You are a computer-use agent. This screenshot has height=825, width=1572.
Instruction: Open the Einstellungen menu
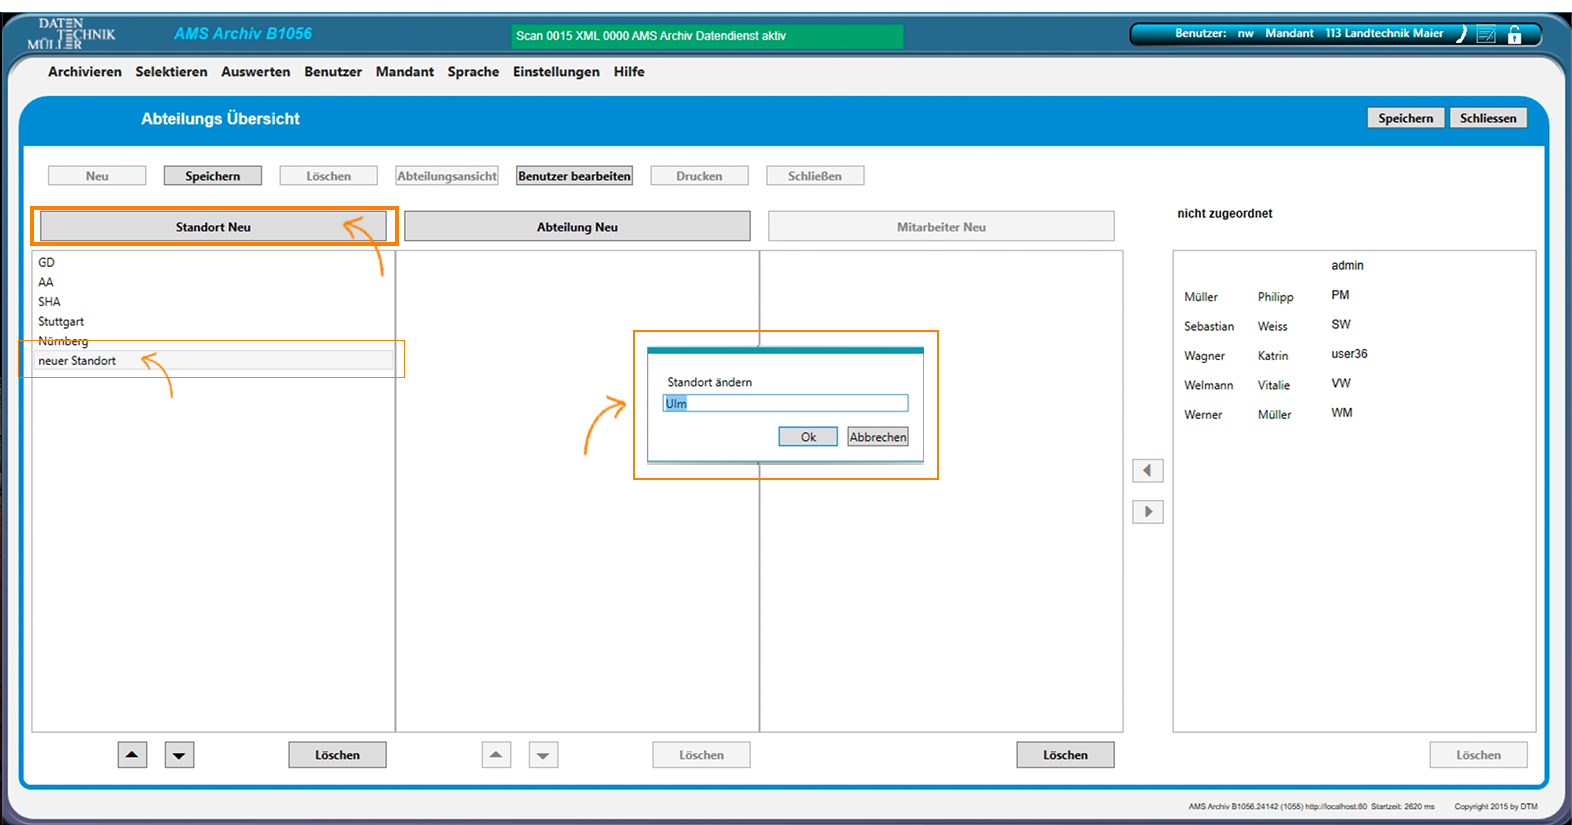click(x=556, y=72)
